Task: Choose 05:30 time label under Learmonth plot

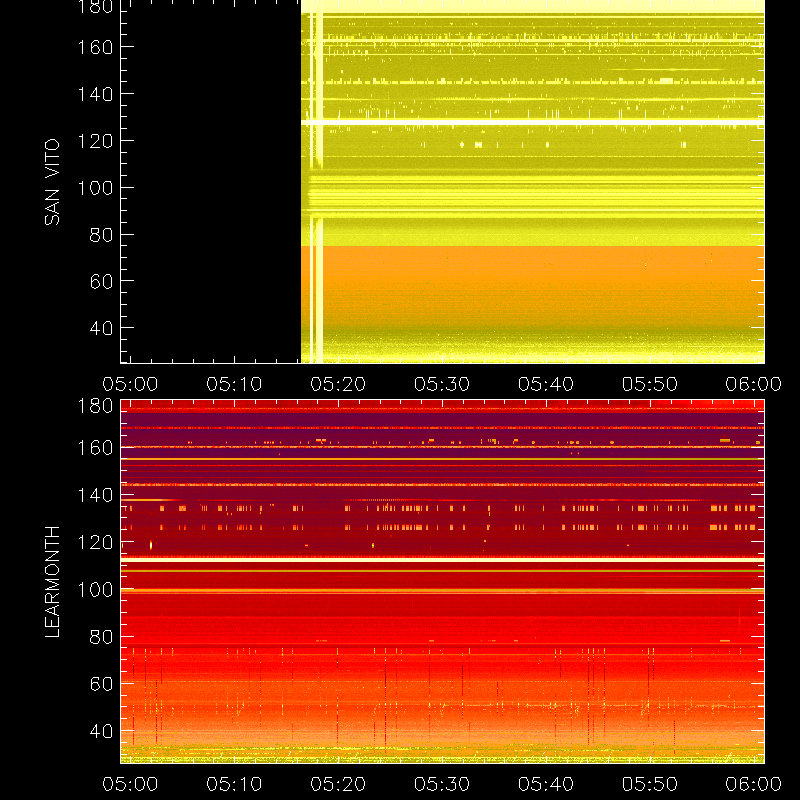Action: click(x=442, y=784)
